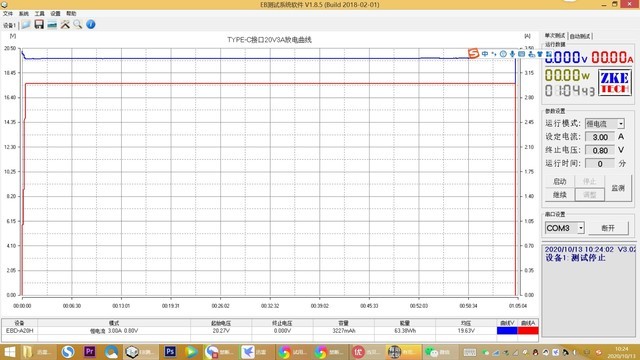Click the magnifier zoom toolbar icon
The height and width of the screenshot is (360, 640).
coord(78,24)
